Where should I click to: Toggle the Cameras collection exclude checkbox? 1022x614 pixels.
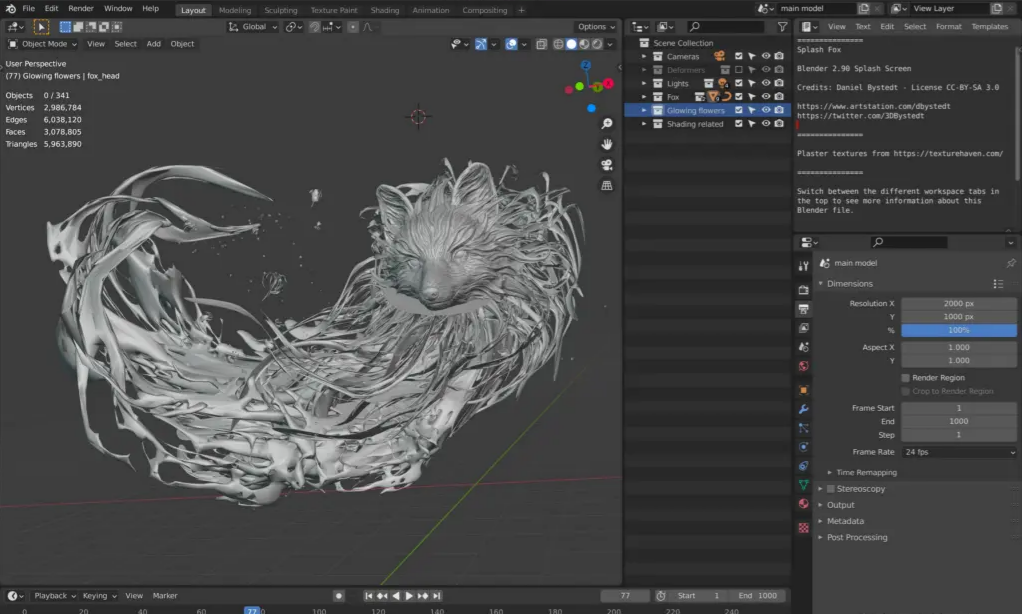[738, 56]
